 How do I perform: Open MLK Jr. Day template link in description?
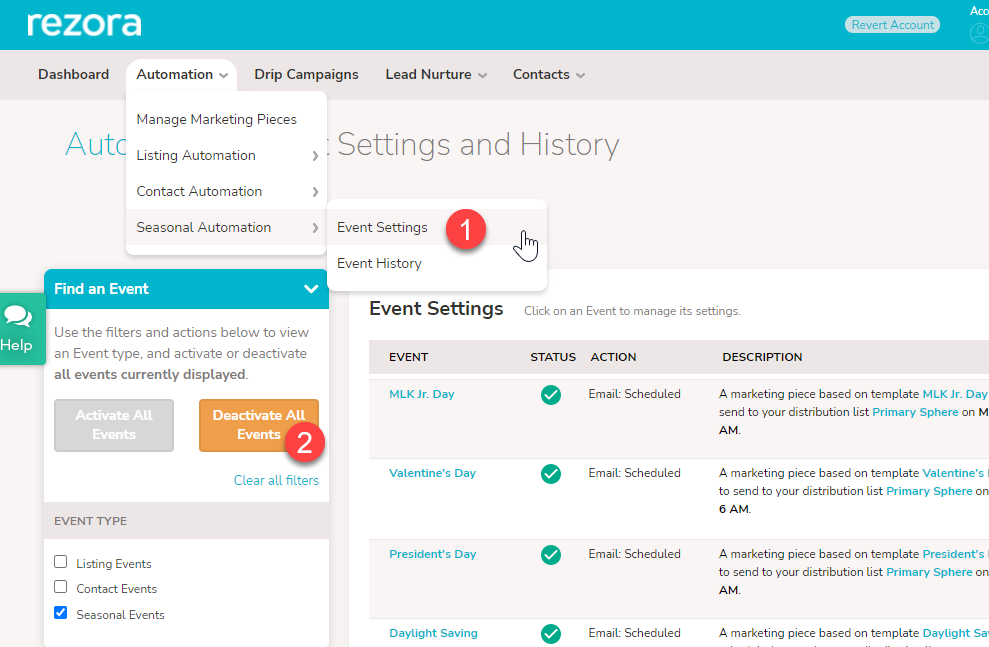pyautogui.click(x=955, y=394)
